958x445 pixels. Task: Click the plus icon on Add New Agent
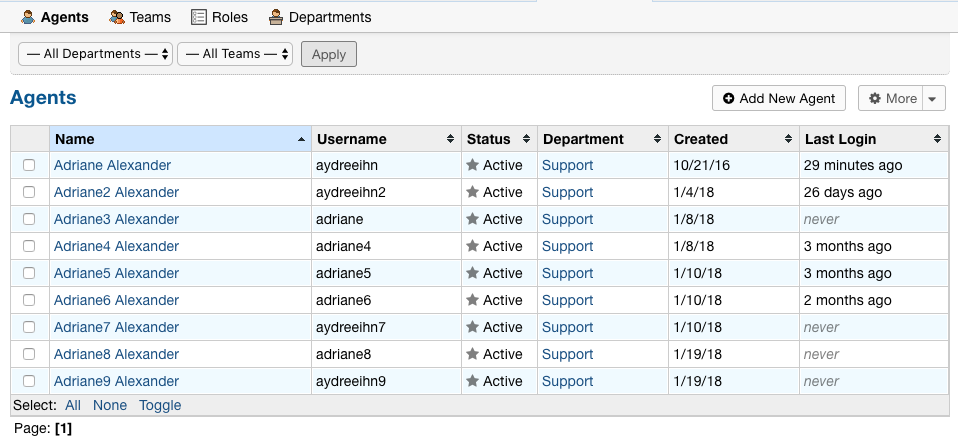point(728,98)
